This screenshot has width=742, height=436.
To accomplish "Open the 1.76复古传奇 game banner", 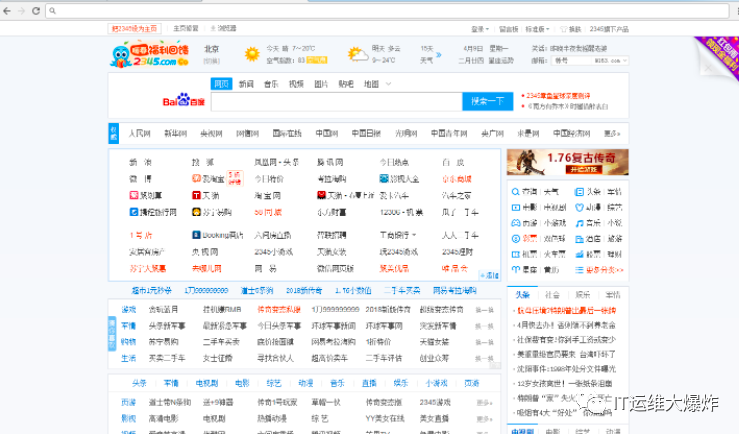I will [x=567, y=162].
